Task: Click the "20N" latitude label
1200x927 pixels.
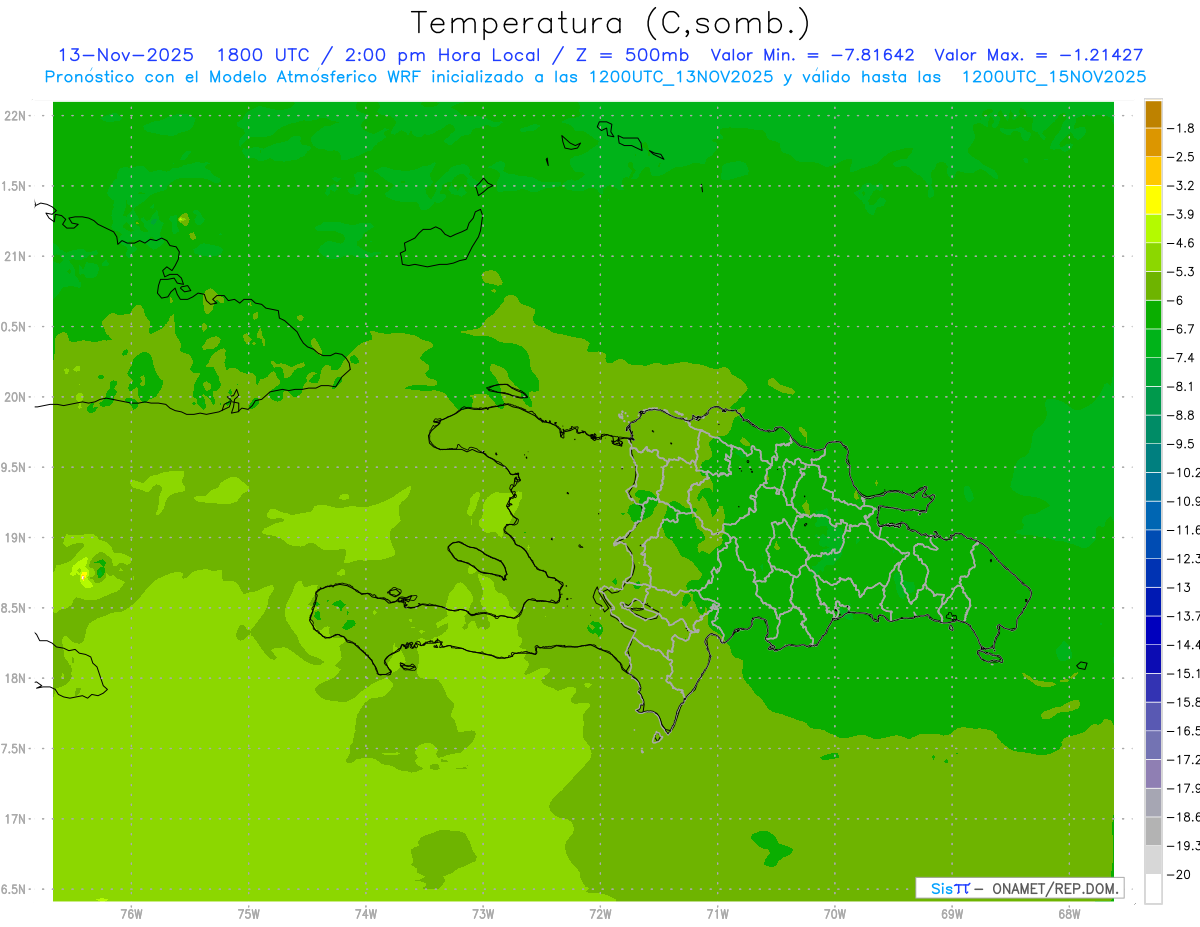Action: click(x=17, y=397)
